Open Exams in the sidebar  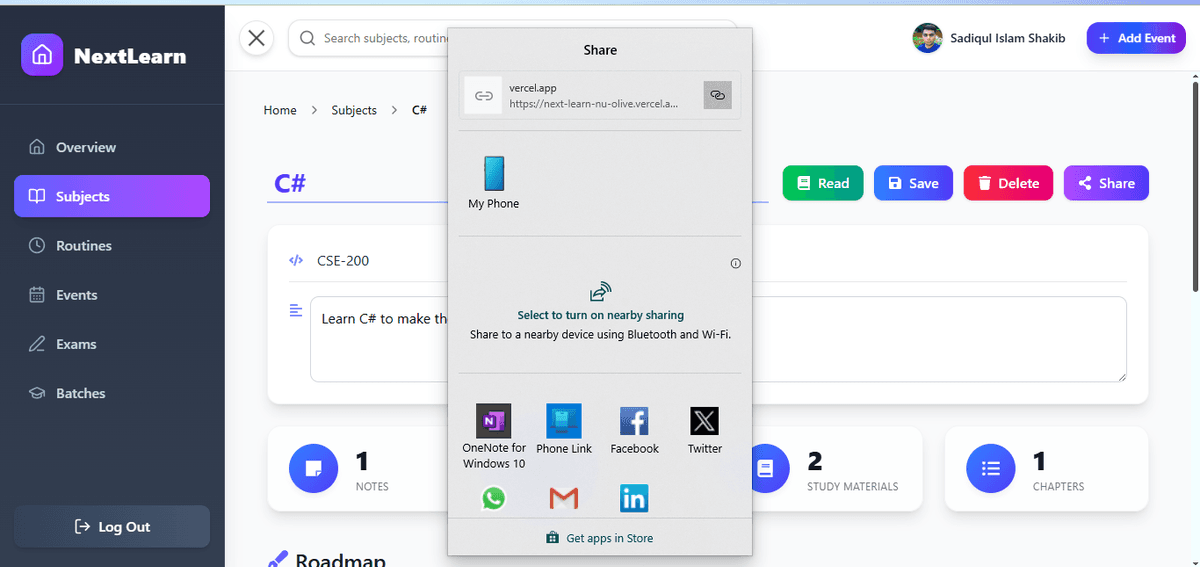[x=112, y=344]
